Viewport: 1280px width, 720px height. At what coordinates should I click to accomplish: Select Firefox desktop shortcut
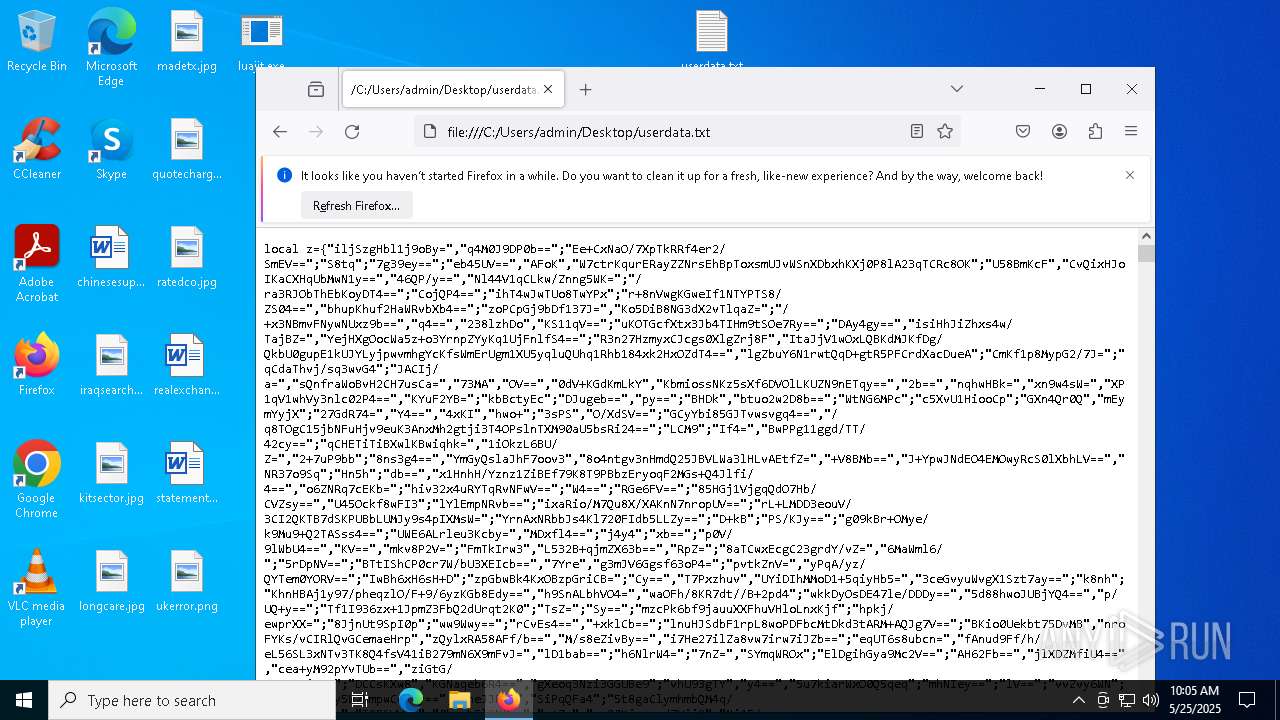coord(37,365)
